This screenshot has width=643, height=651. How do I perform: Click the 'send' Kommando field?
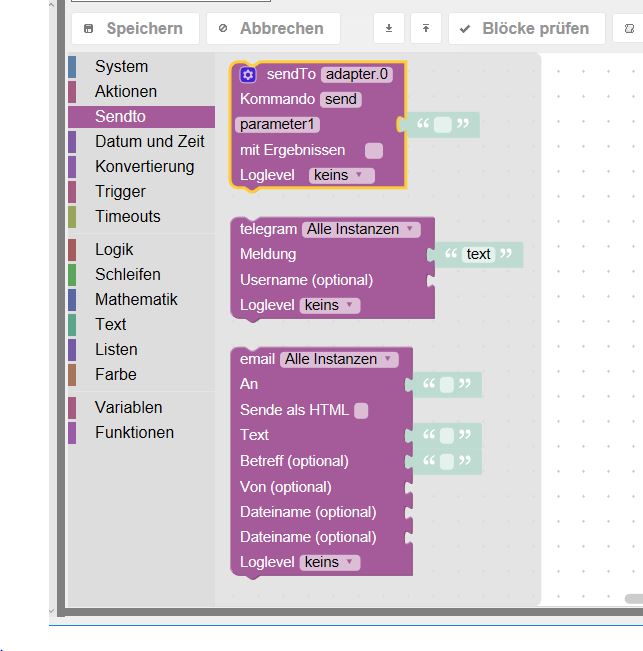pos(341,99)
